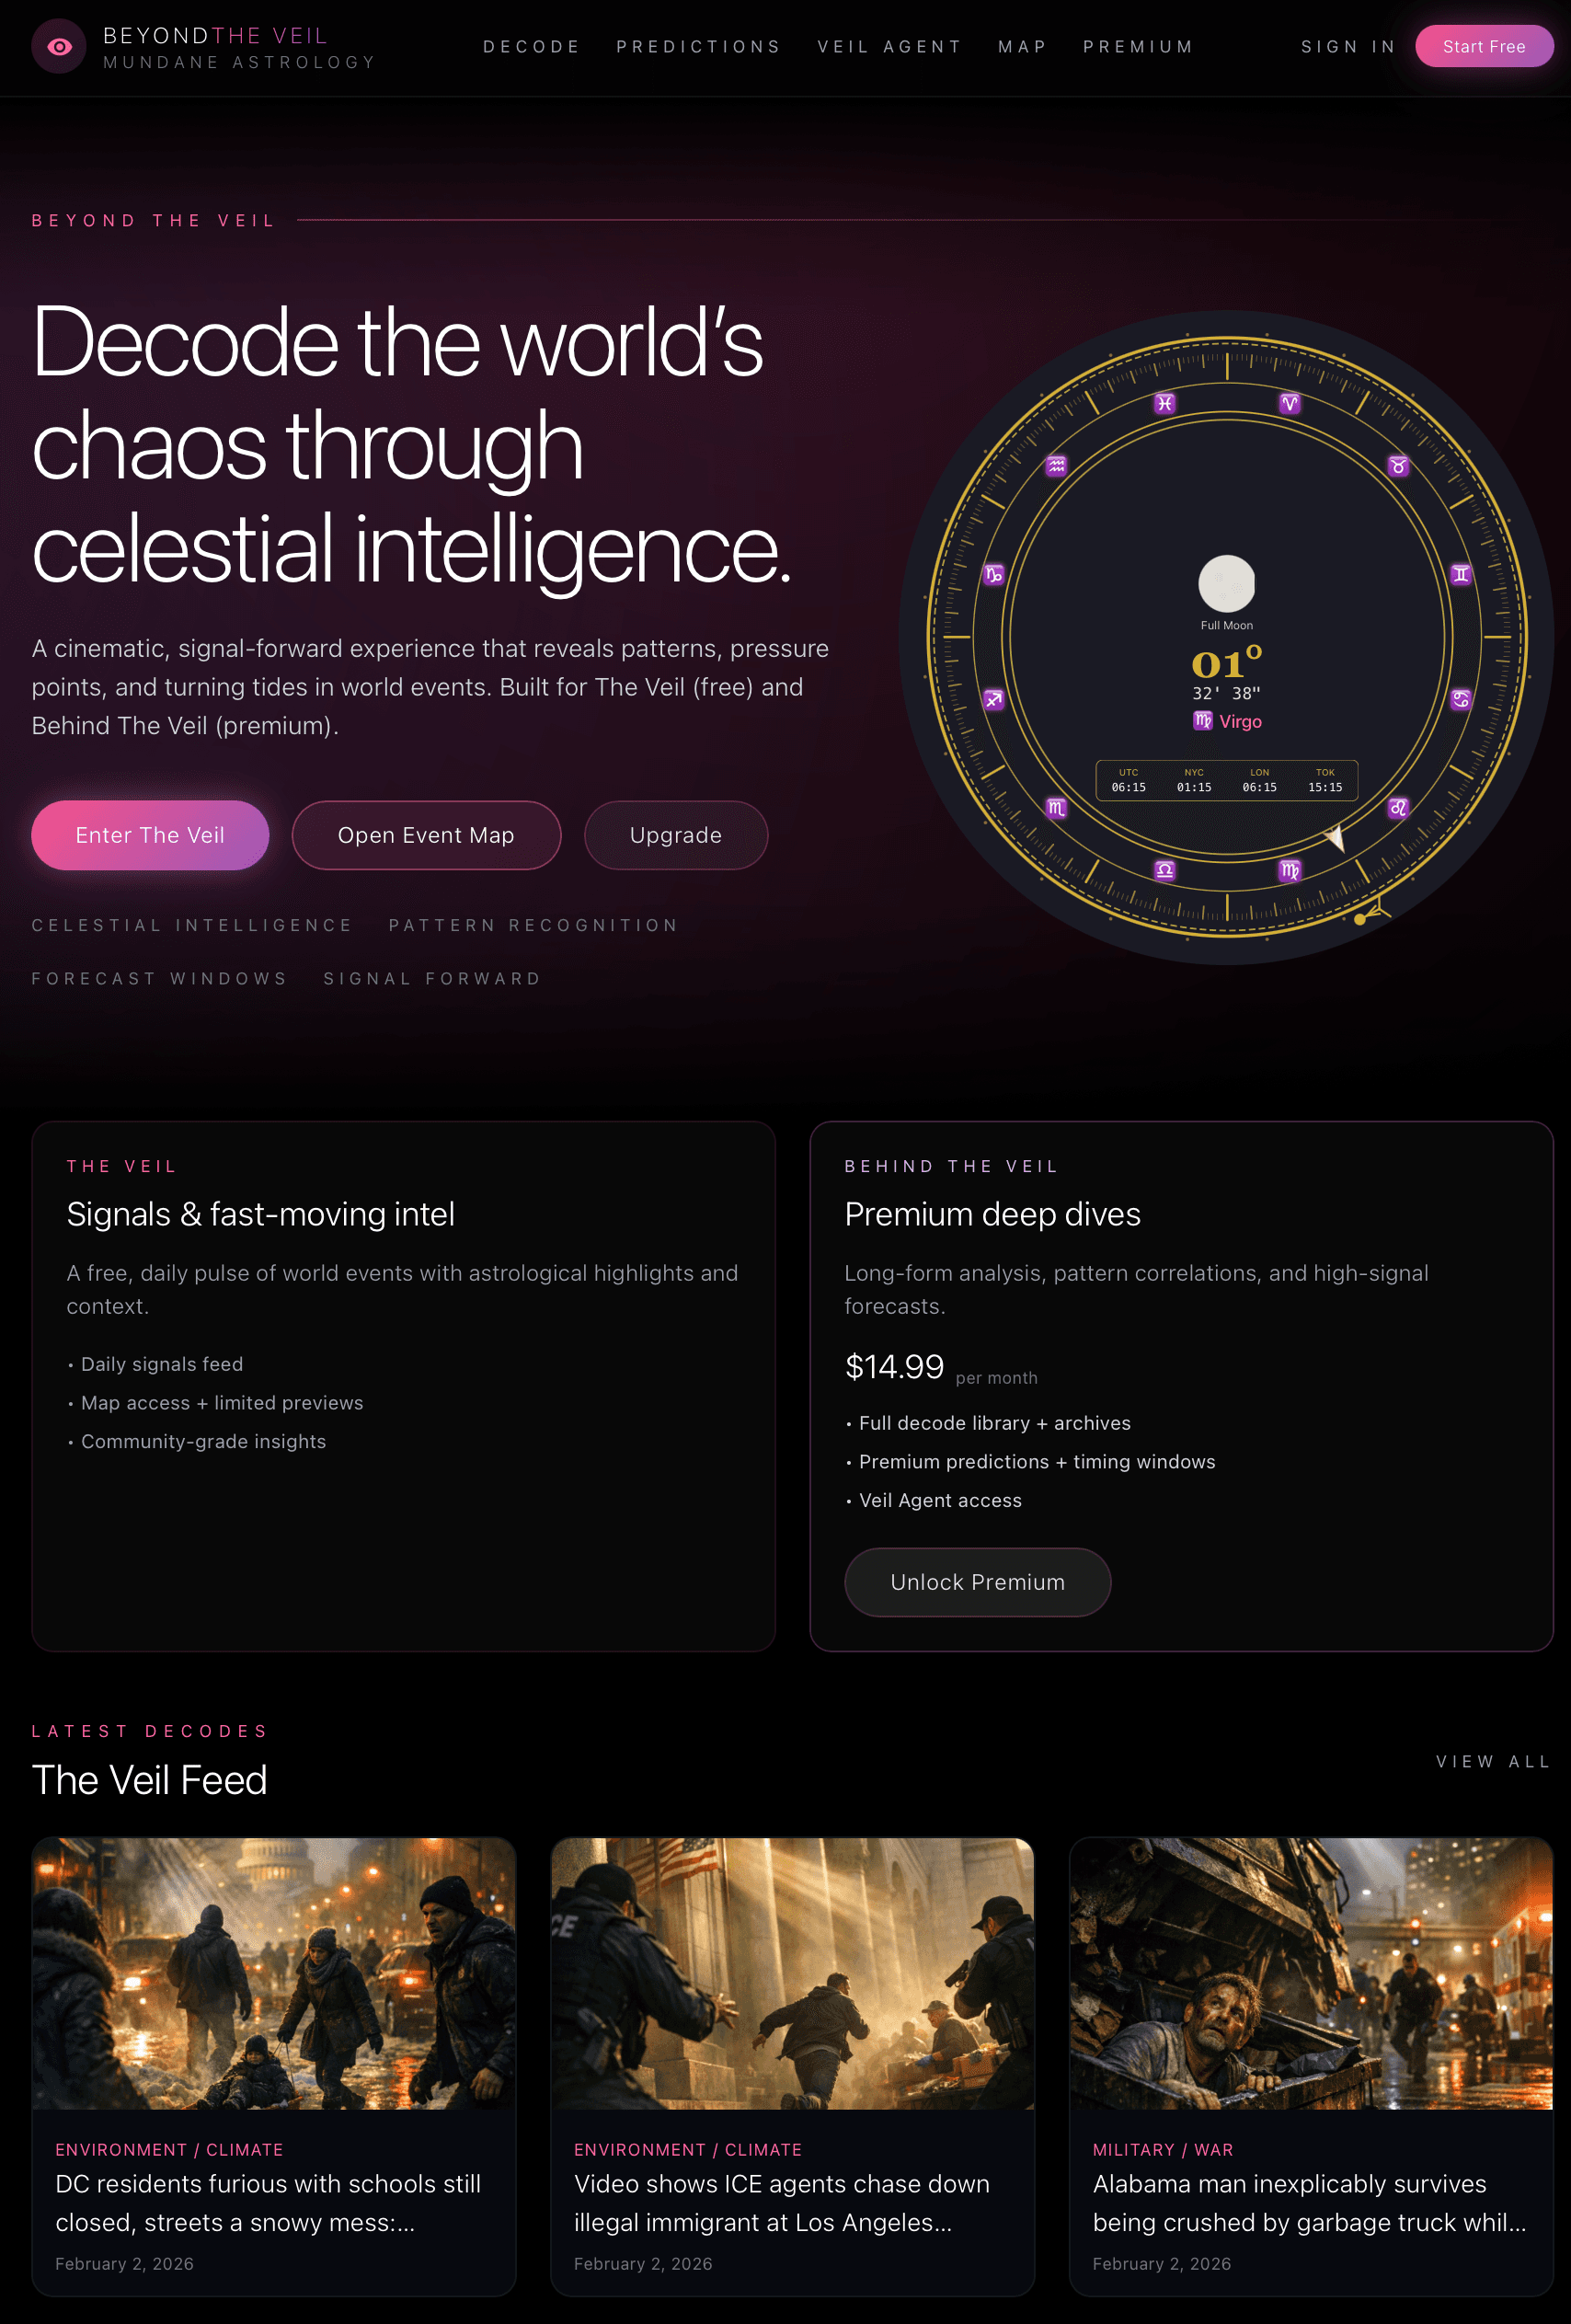
Task: Go to Predictions in the top navigation
Action: [x=698, y=47]
